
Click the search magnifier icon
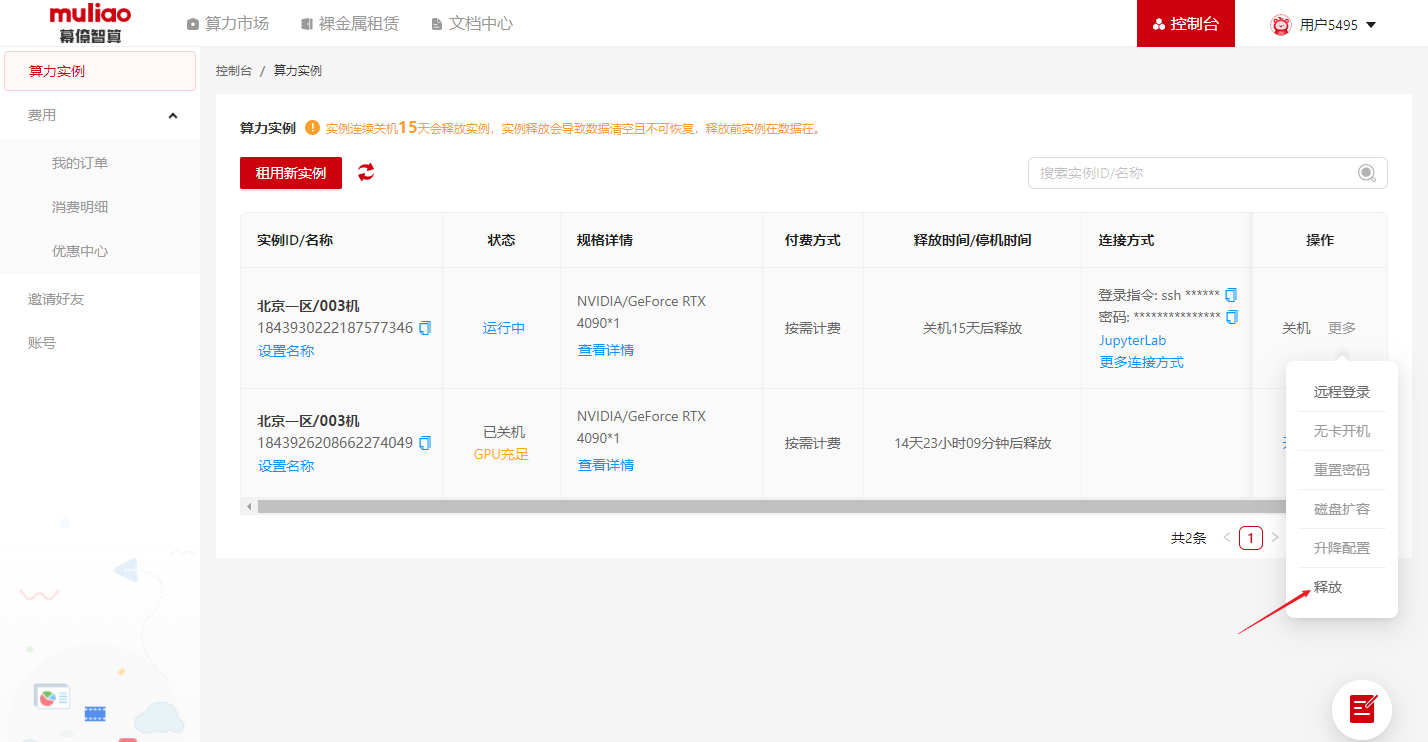(1366, 173)
